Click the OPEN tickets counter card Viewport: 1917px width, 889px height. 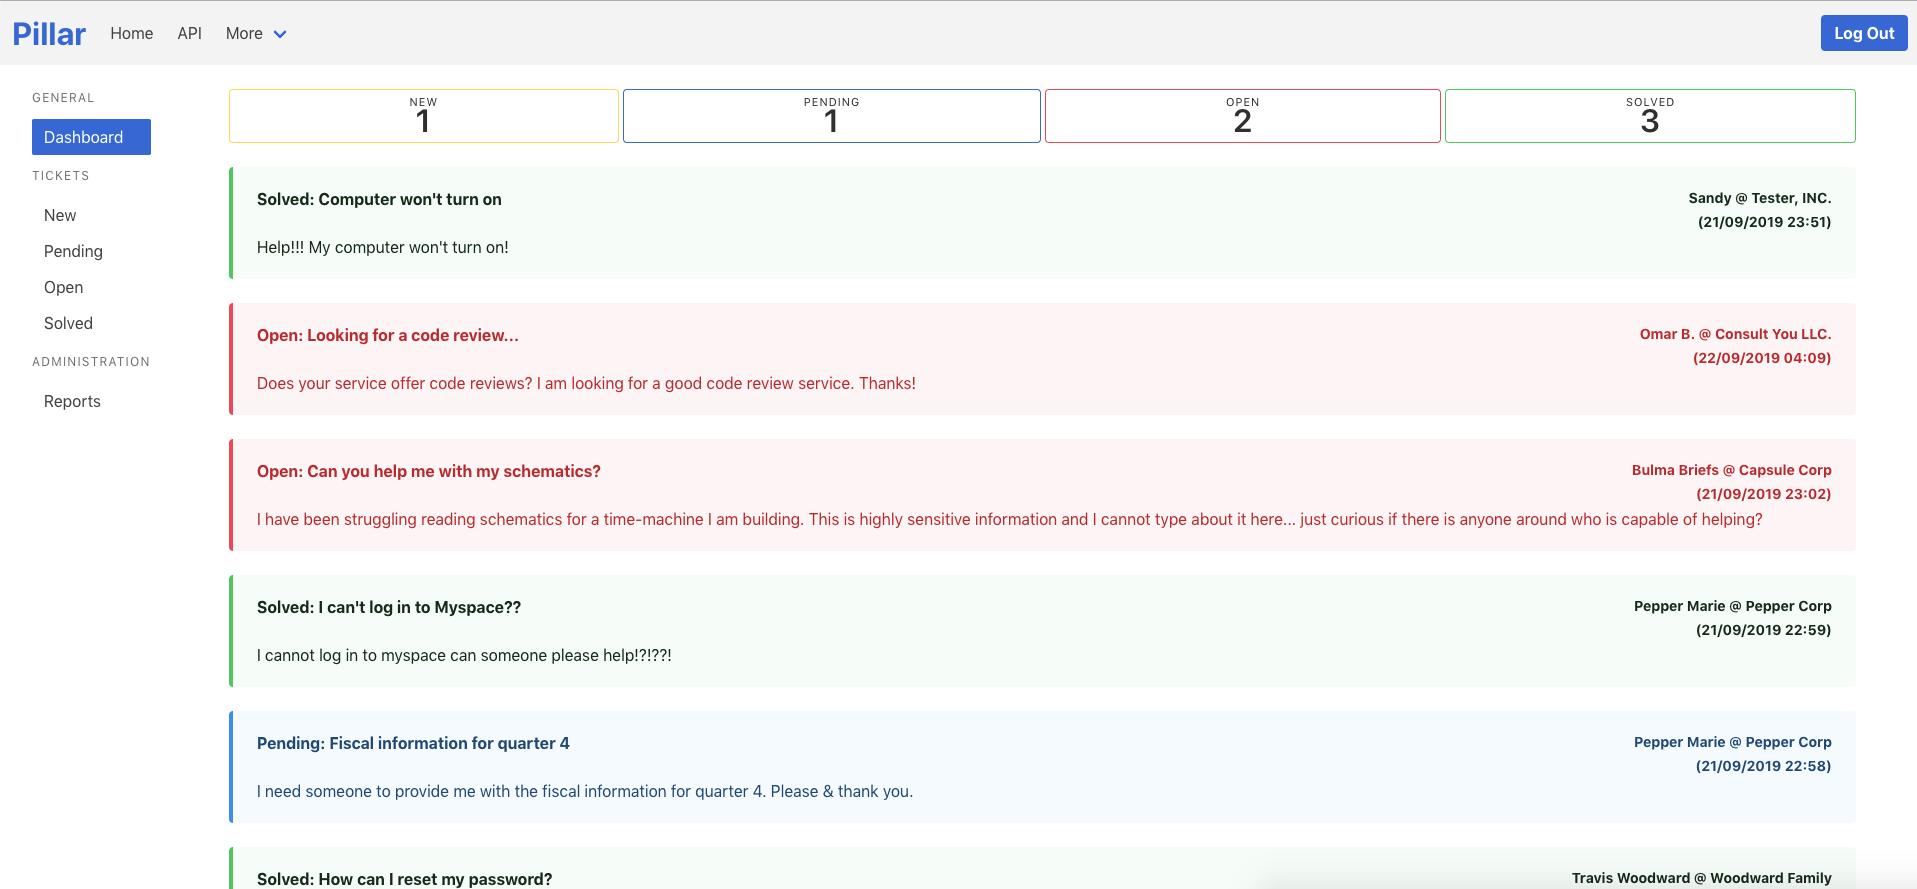(x=1242, y=116)
